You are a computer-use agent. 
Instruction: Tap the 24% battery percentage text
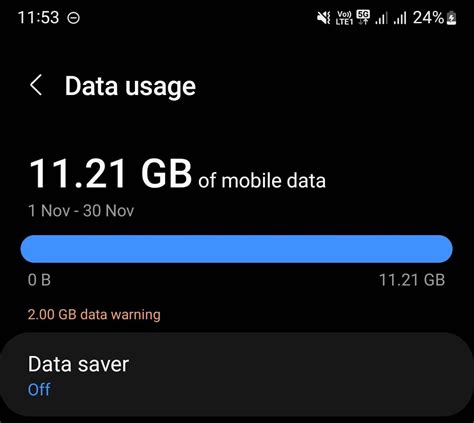click(428, 17)
